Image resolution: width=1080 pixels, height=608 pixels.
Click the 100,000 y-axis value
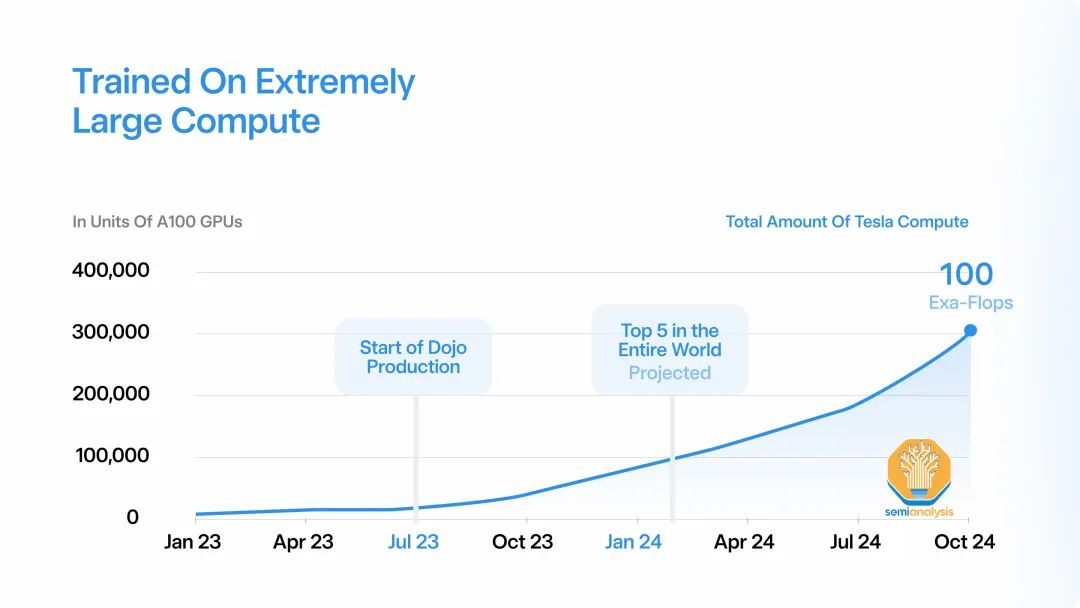click(112, 455)
